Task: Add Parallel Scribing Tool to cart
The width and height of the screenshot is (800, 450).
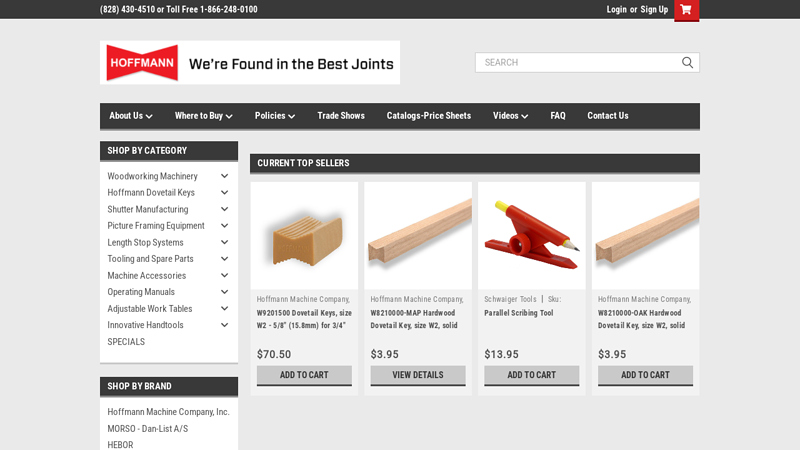Action: click(x=531, y=375)
